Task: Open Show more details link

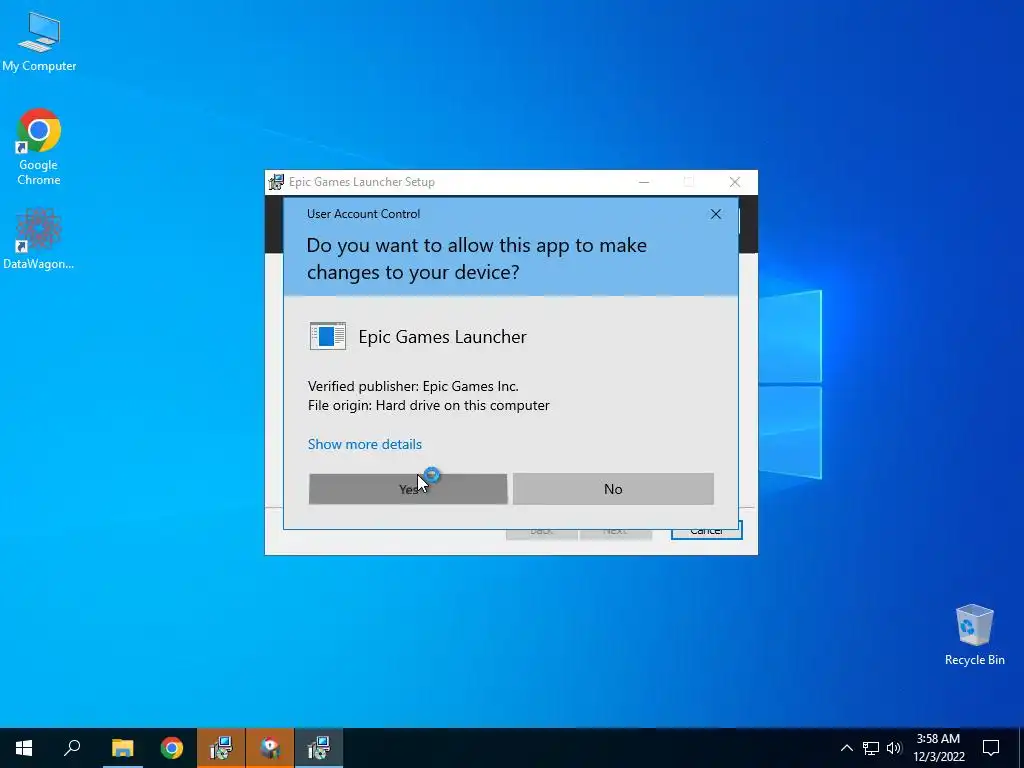Action: (x=364, y=444)
